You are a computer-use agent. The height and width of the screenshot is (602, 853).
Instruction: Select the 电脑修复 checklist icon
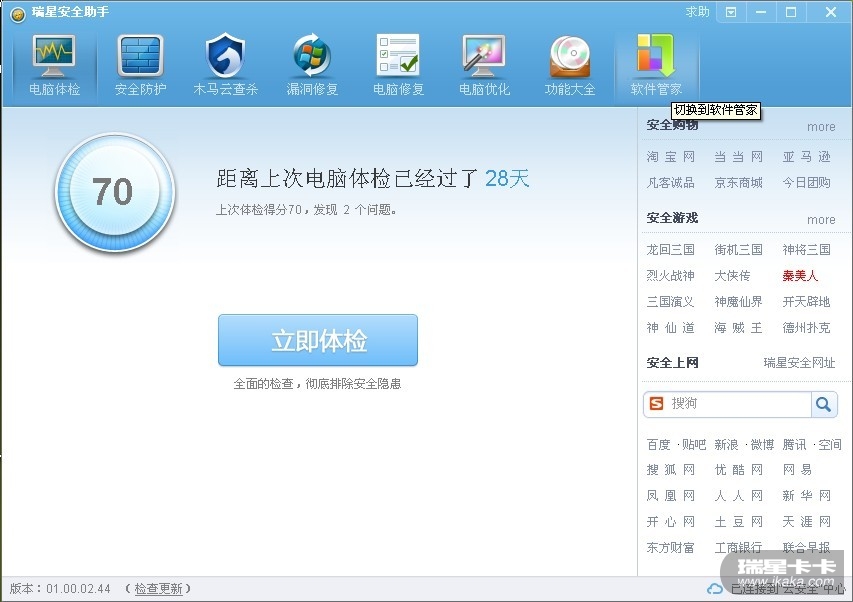[x=398, y=55]
